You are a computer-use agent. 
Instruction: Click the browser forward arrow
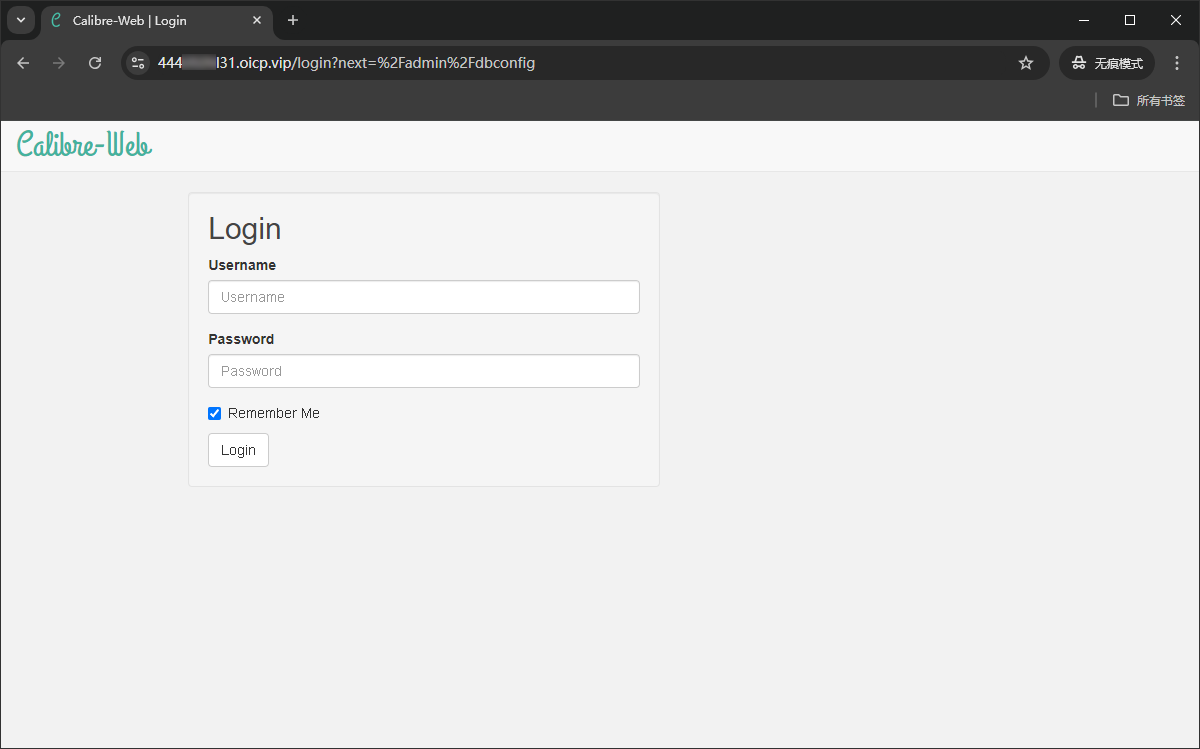click(59, 63)
